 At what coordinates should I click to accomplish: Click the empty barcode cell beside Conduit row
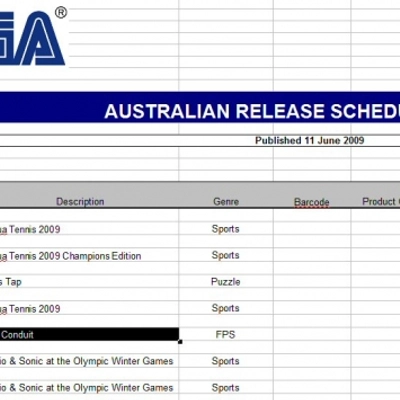click(312, 334)
